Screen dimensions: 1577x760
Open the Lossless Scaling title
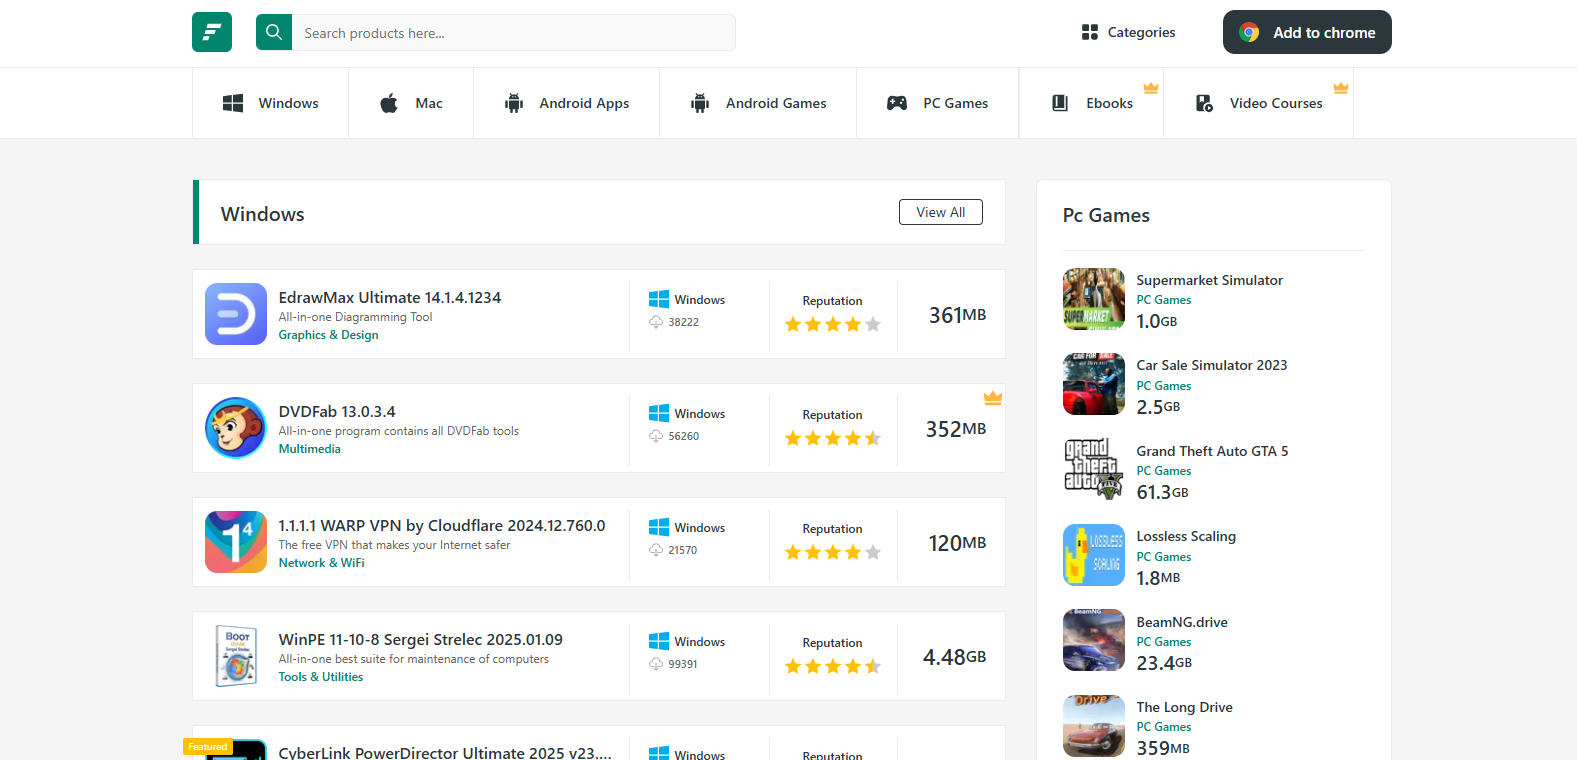(1186, 536)
